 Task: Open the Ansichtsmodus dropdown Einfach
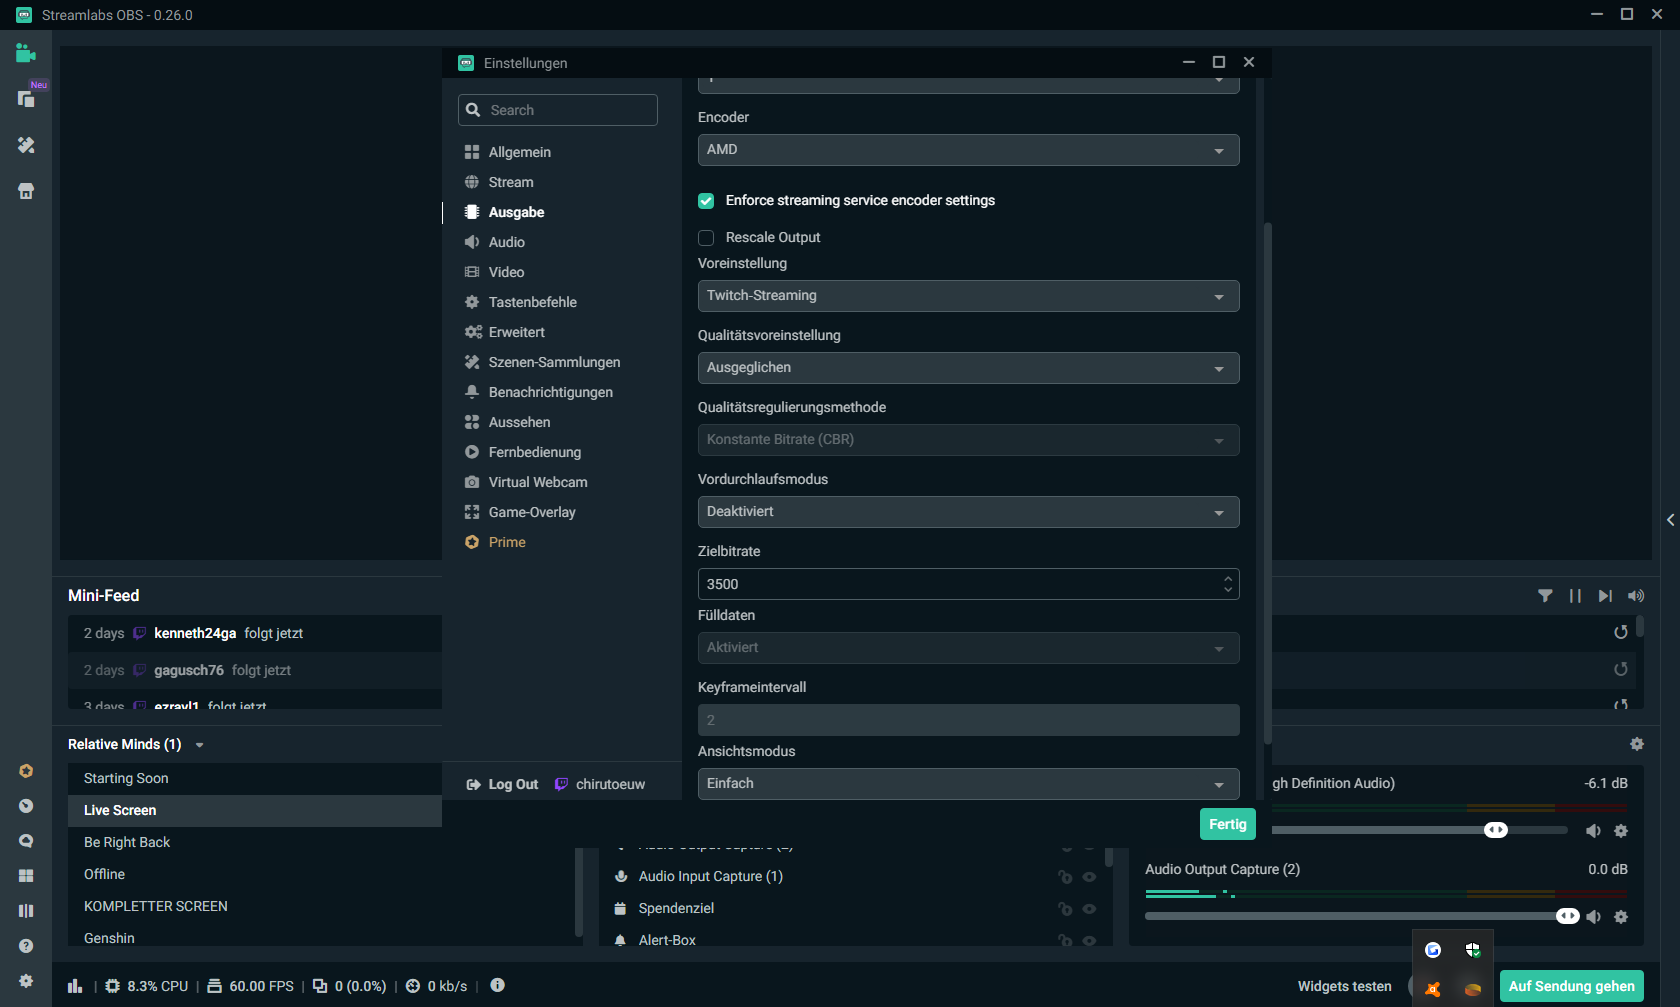968,784
